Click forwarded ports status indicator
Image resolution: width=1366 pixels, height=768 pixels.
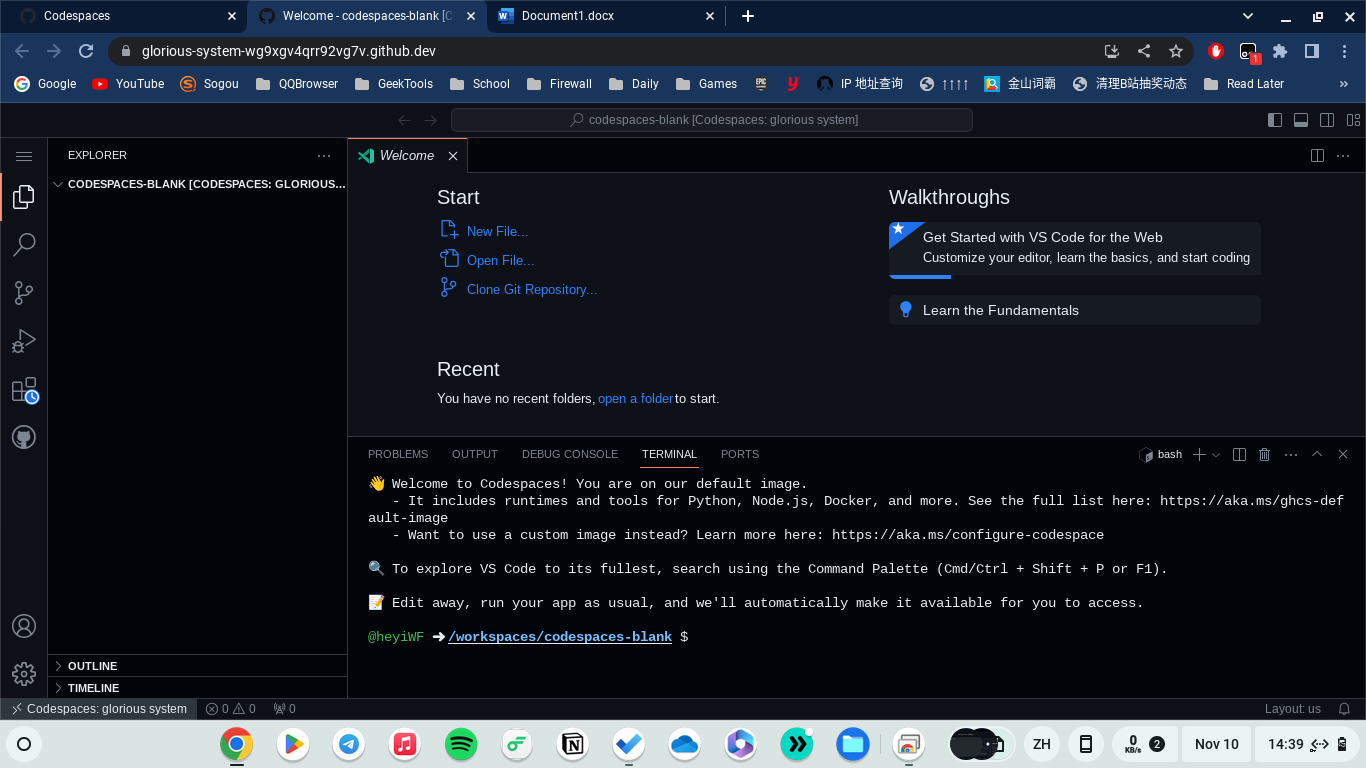[285, 709]
